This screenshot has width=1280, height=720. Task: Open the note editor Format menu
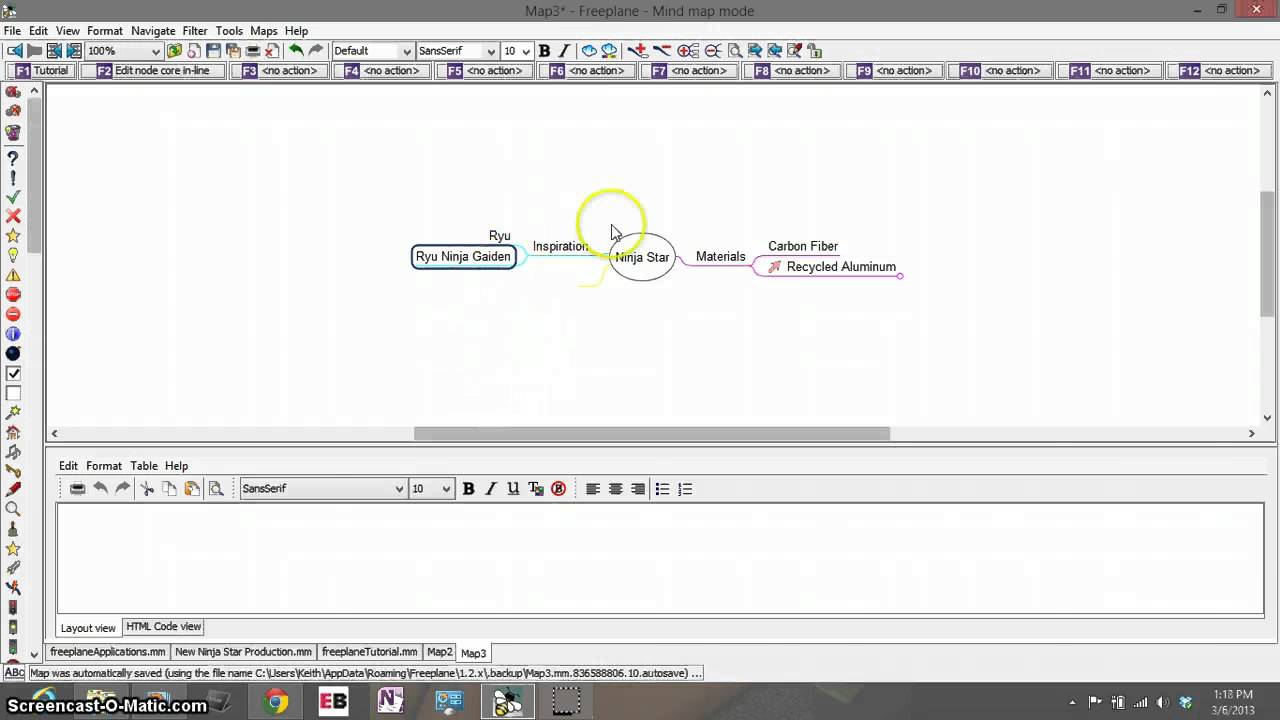click(x=104, y=466)
